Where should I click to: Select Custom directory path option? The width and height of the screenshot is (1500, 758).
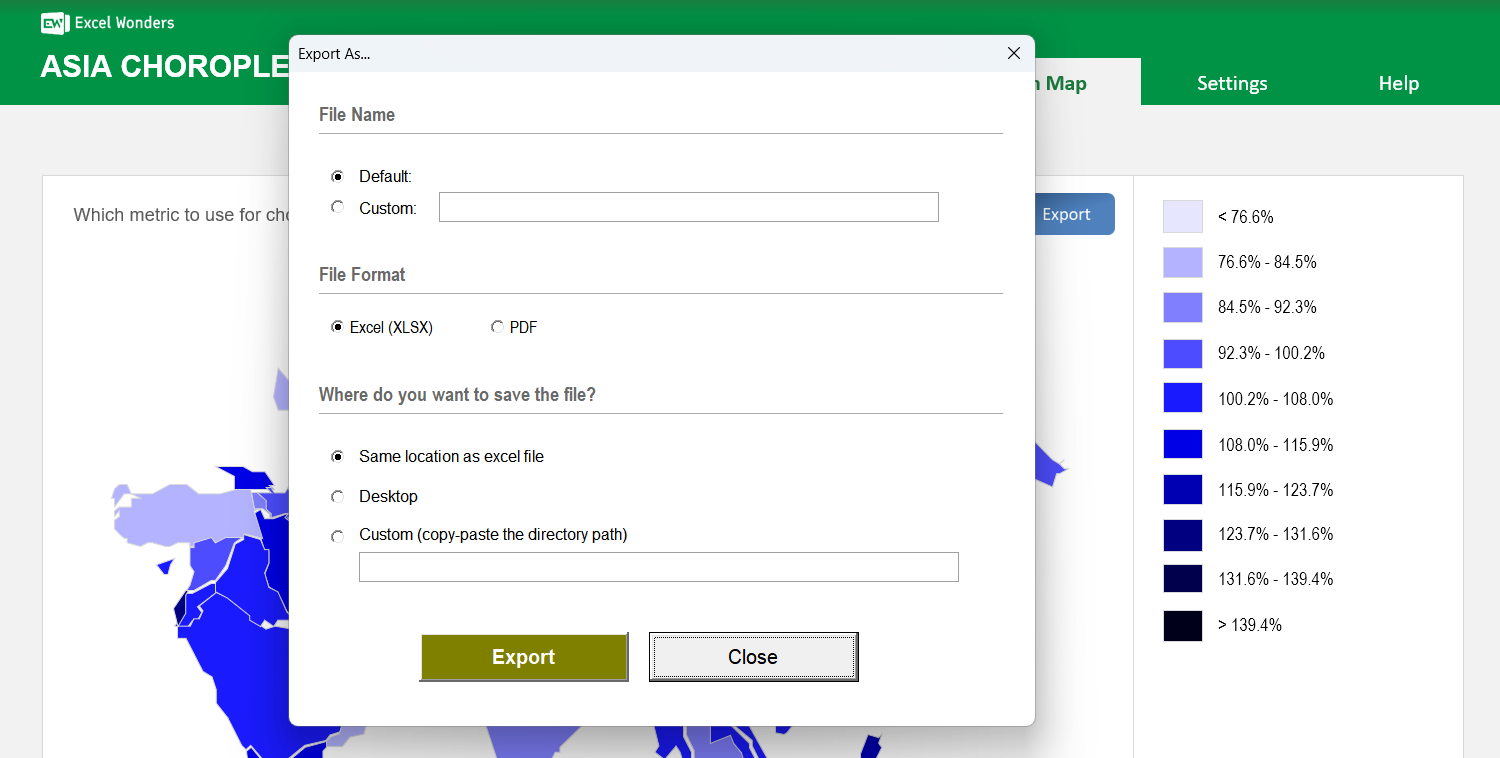(x=338, y=536)
